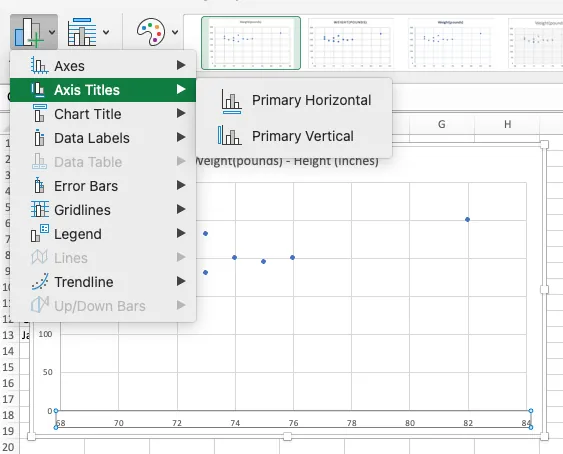Click the horizontal axis label 80

click(x=410, y=423)
